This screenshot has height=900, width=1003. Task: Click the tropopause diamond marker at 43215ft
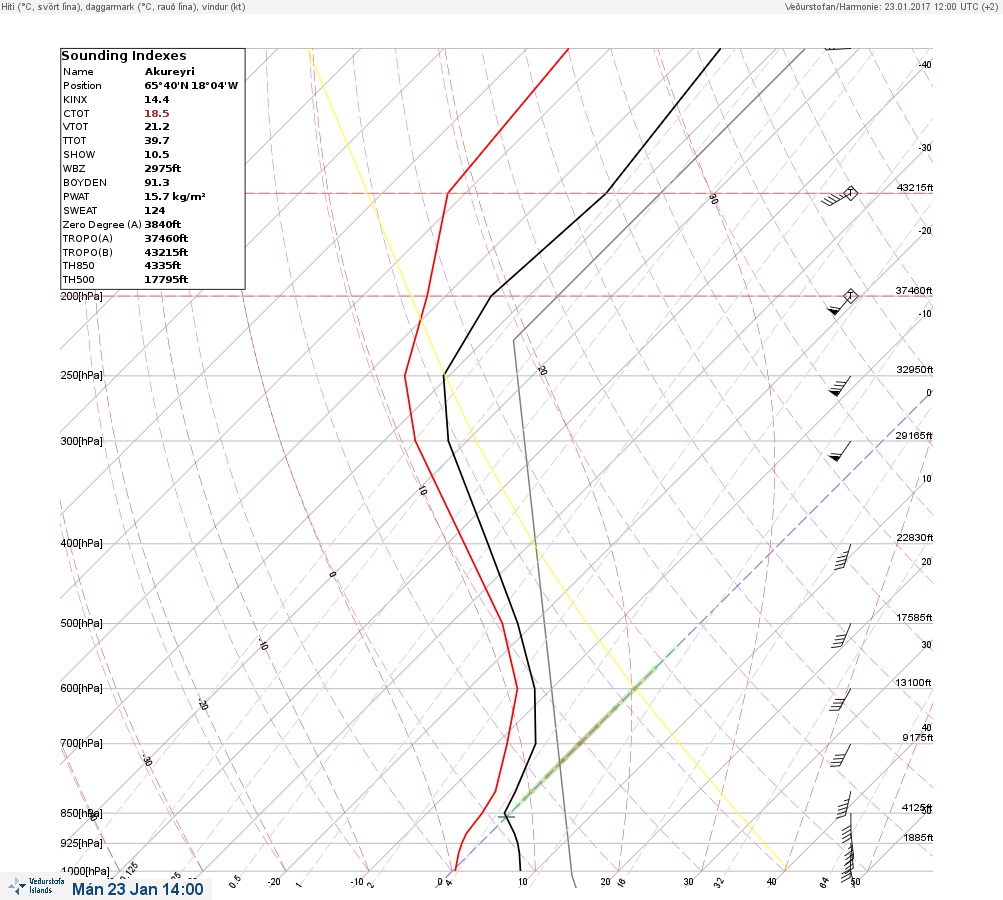pyautogui.click(x=850, y=192)
